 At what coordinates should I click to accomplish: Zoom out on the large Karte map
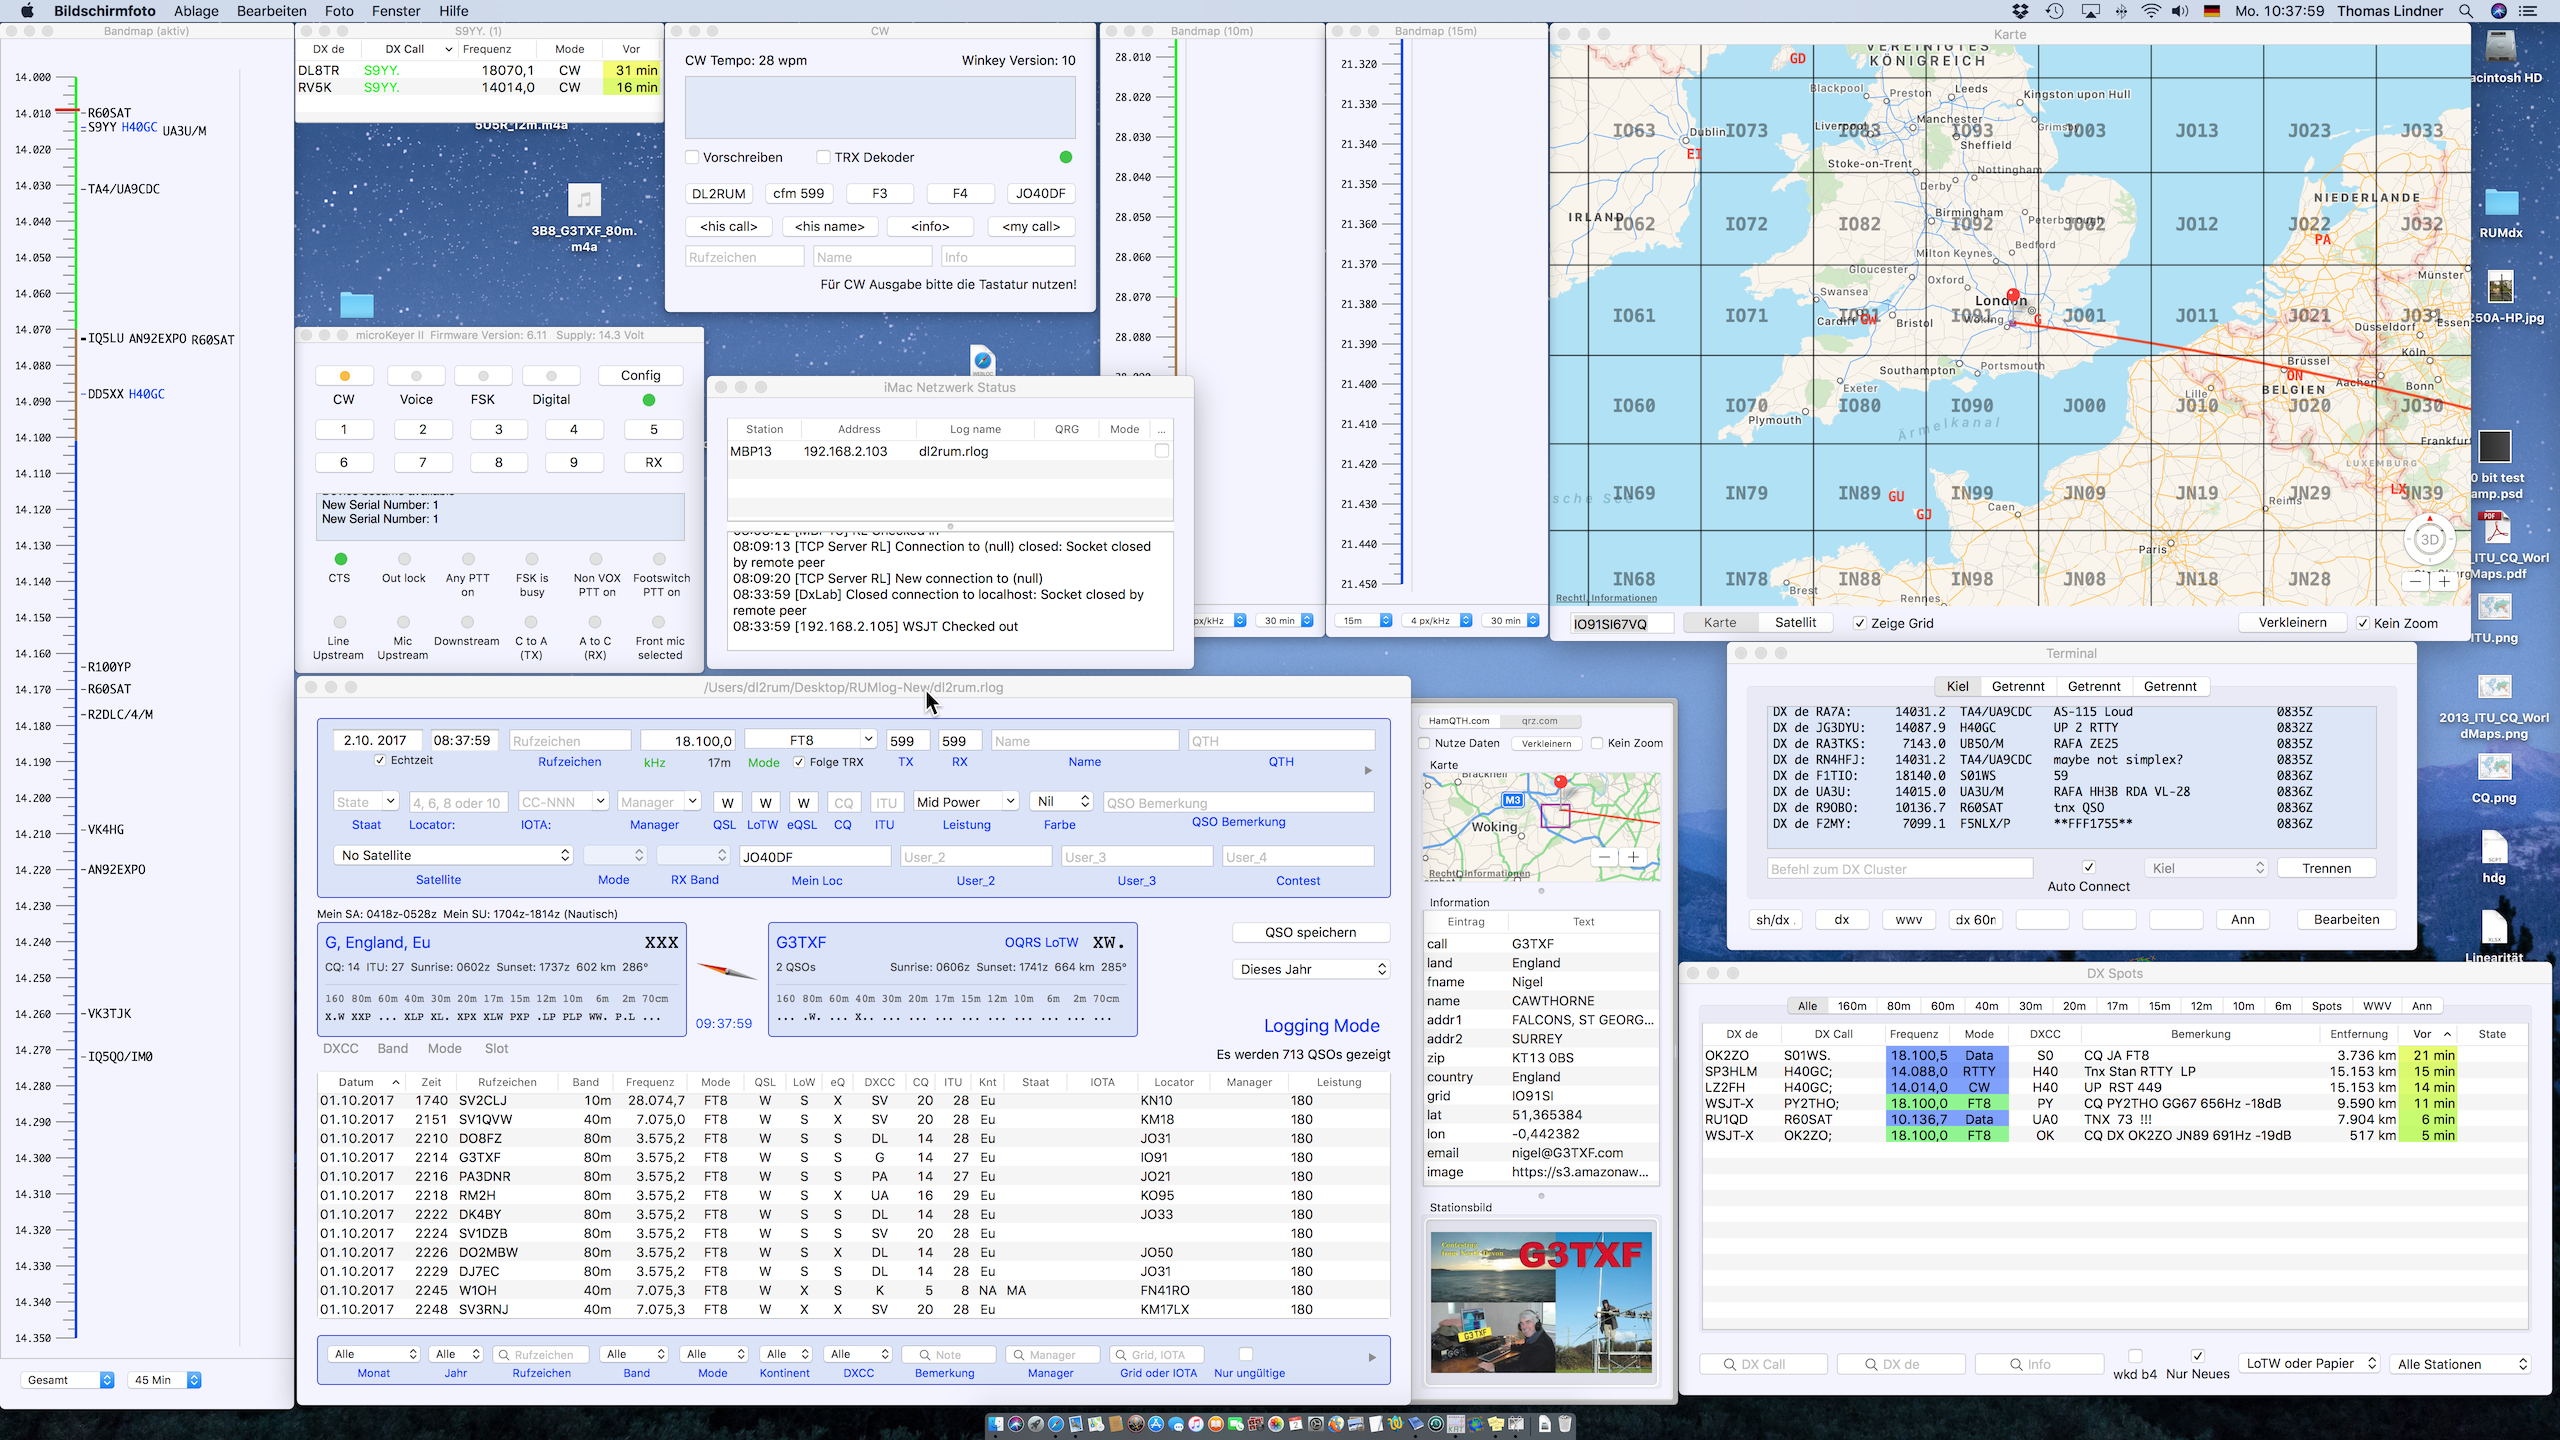2416,580
